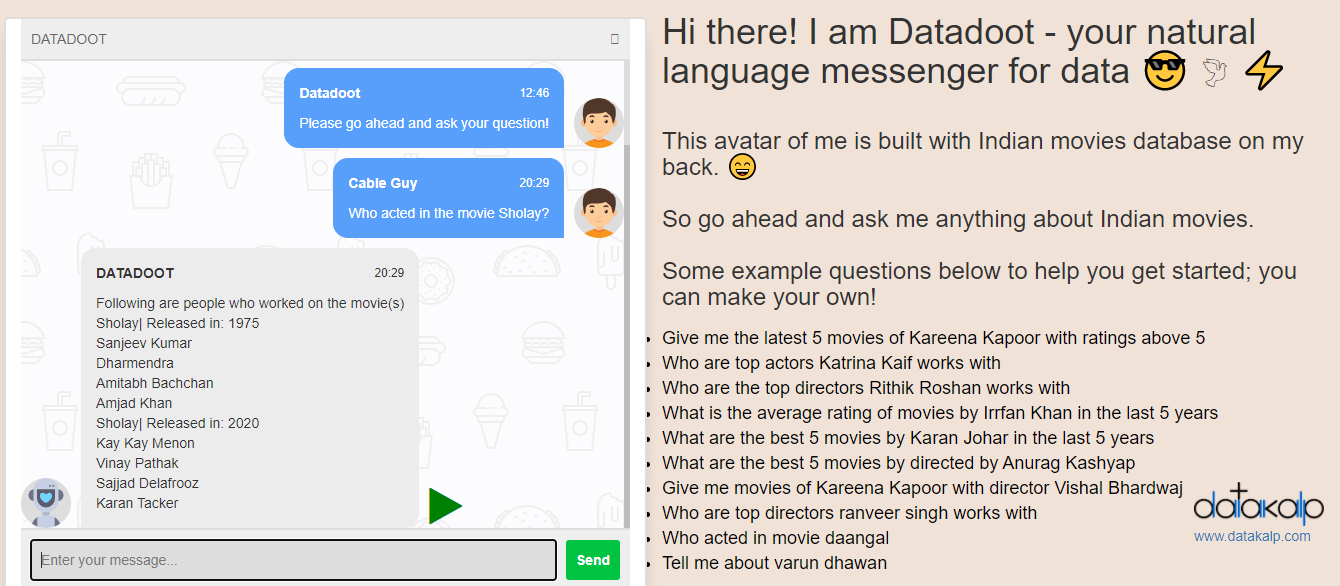Viewport: 1340px width, 586px height.
Task: Click 'Vinay Pathak' in the reply
Action: click(138, 463)
